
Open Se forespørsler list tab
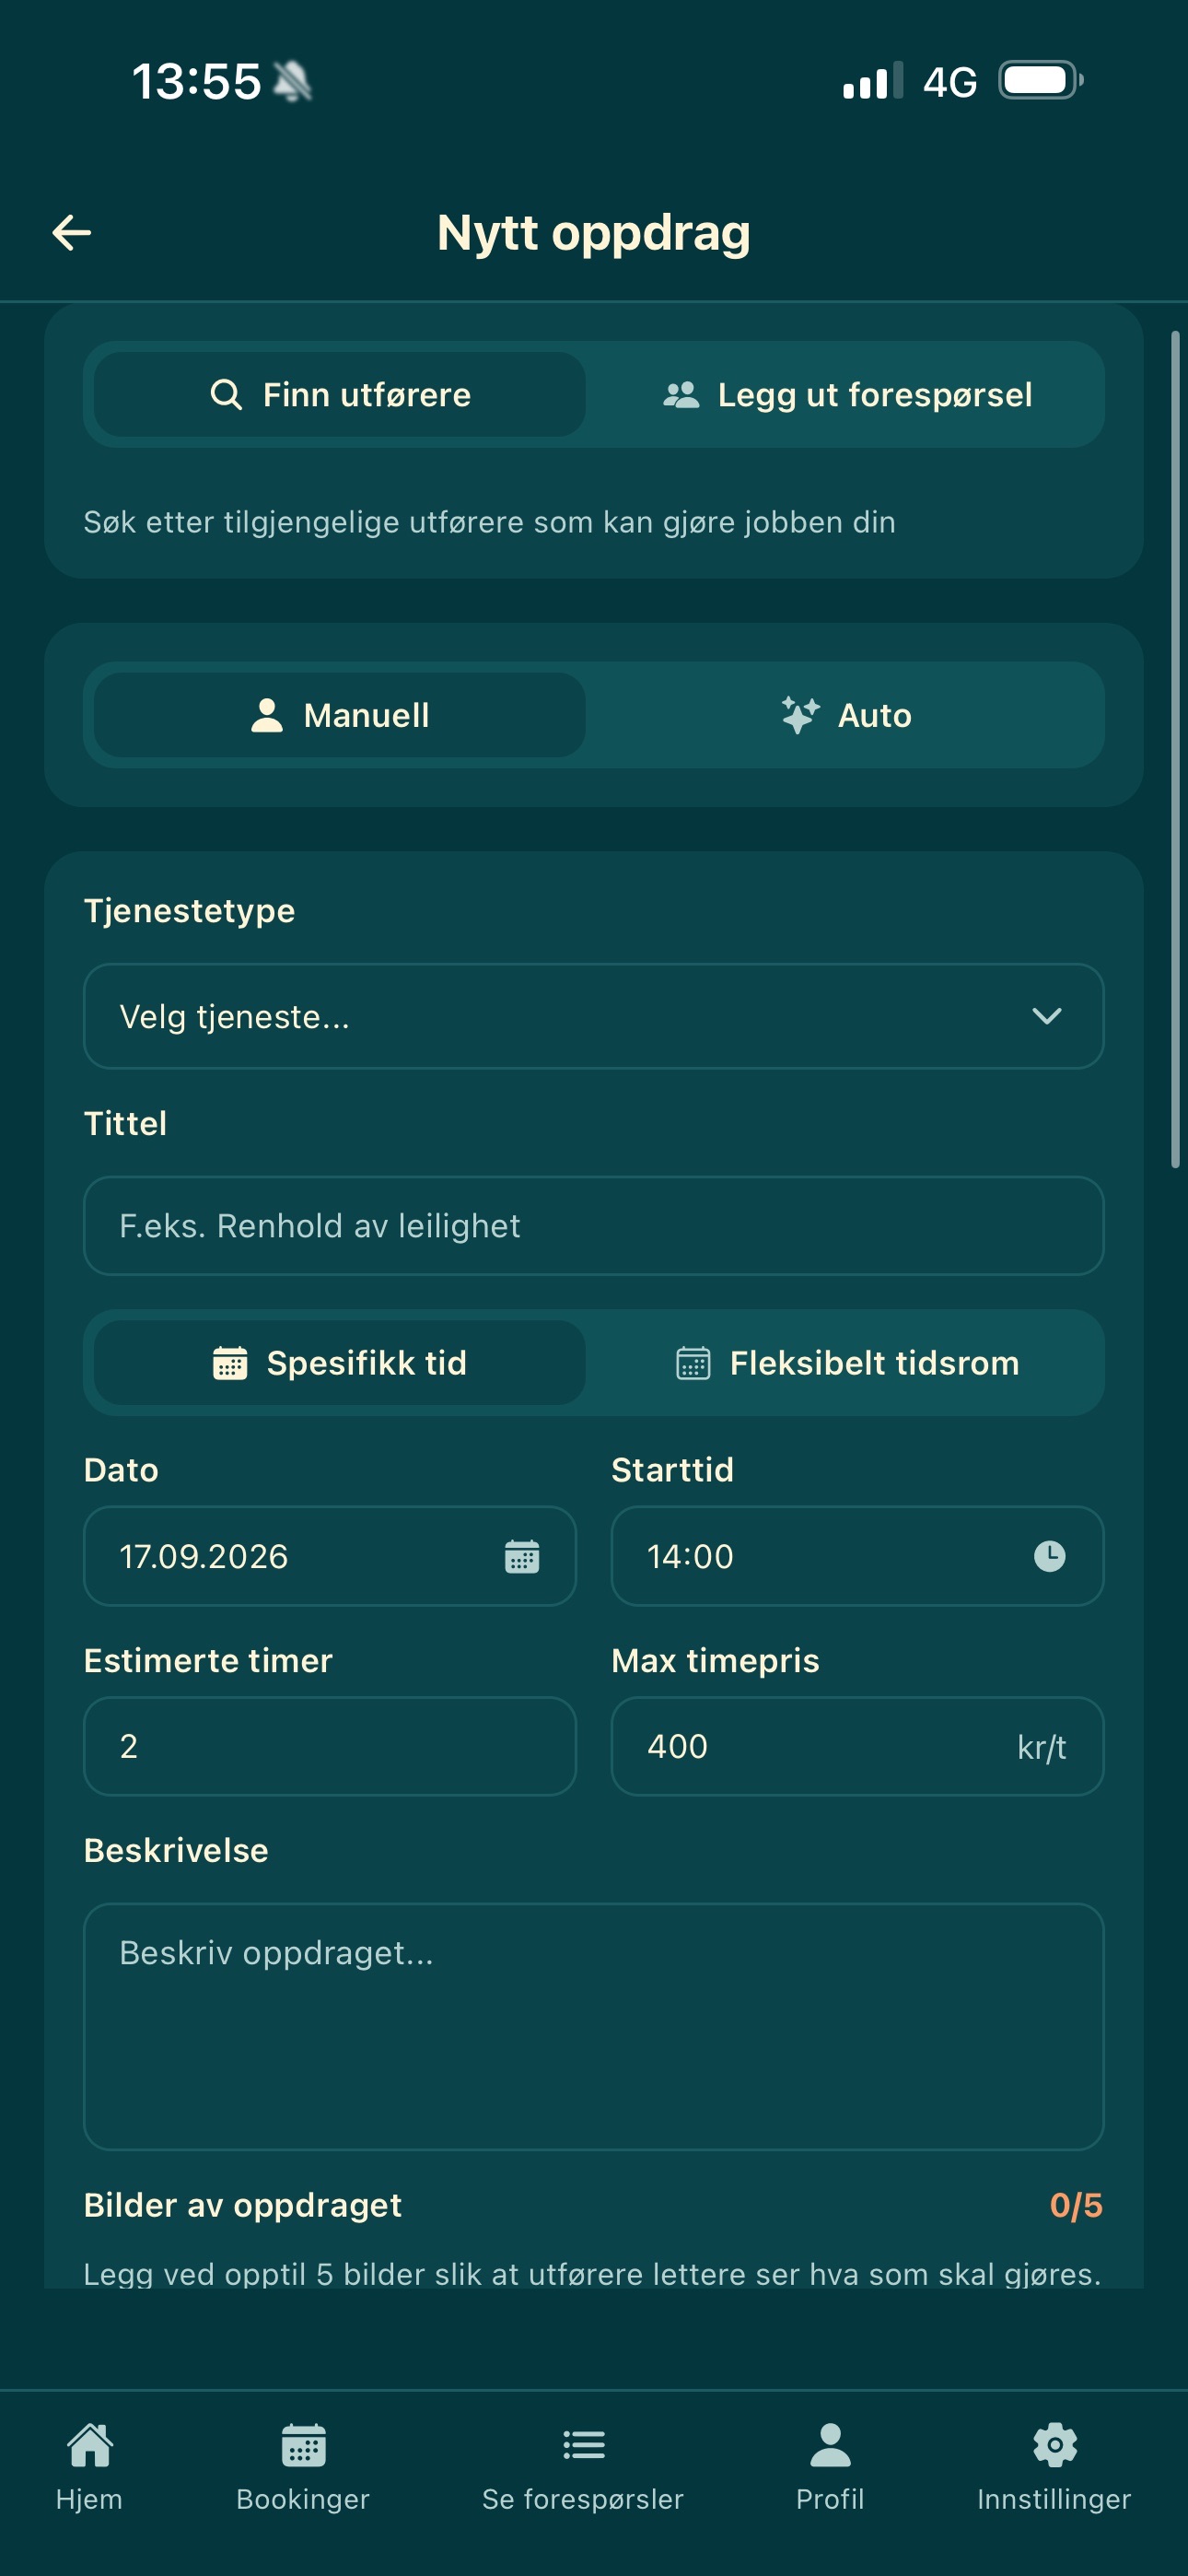pyautogui.click(x=583, y=2467)
